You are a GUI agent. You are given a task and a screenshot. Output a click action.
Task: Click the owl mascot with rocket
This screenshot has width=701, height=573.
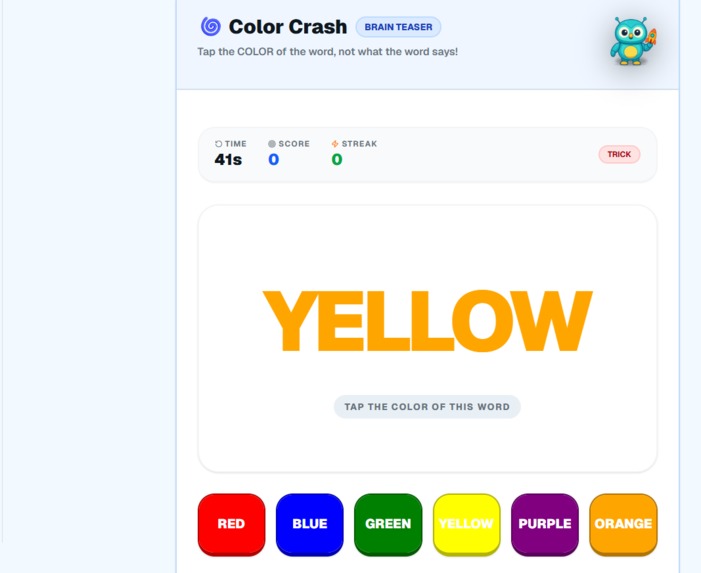point(633,41)
